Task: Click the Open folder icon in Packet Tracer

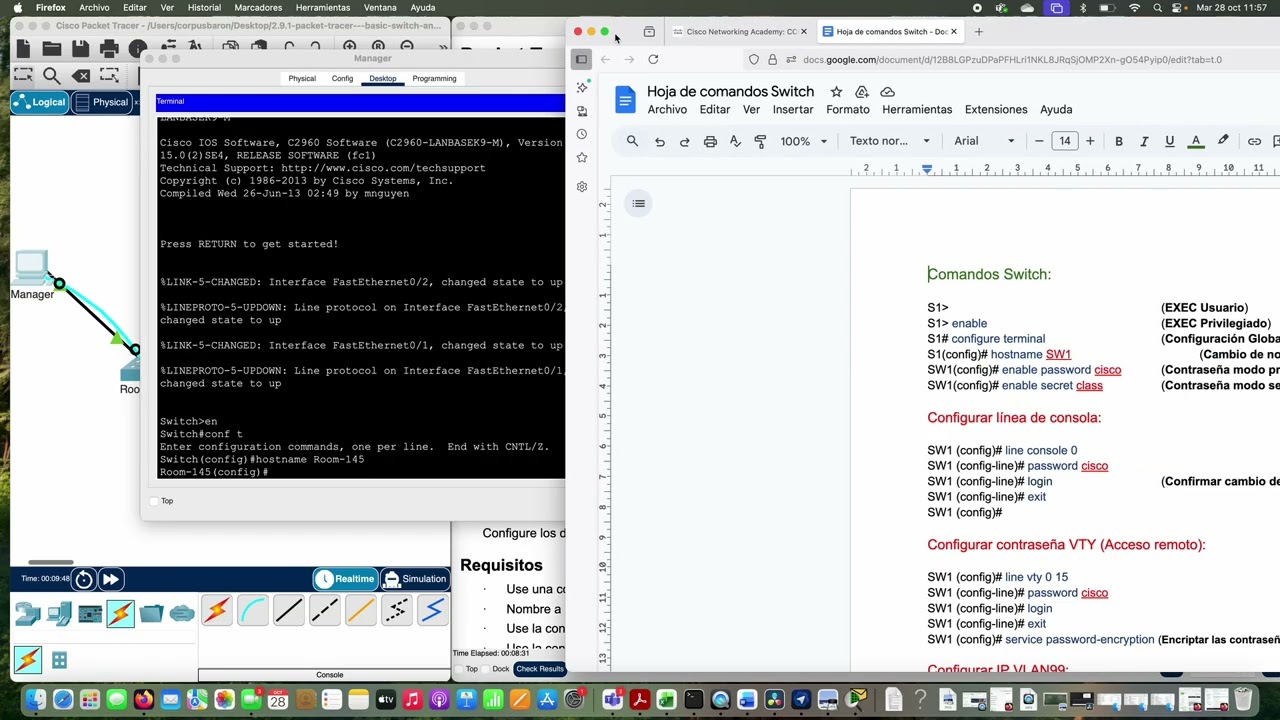Action: click(x=52, y=48)
